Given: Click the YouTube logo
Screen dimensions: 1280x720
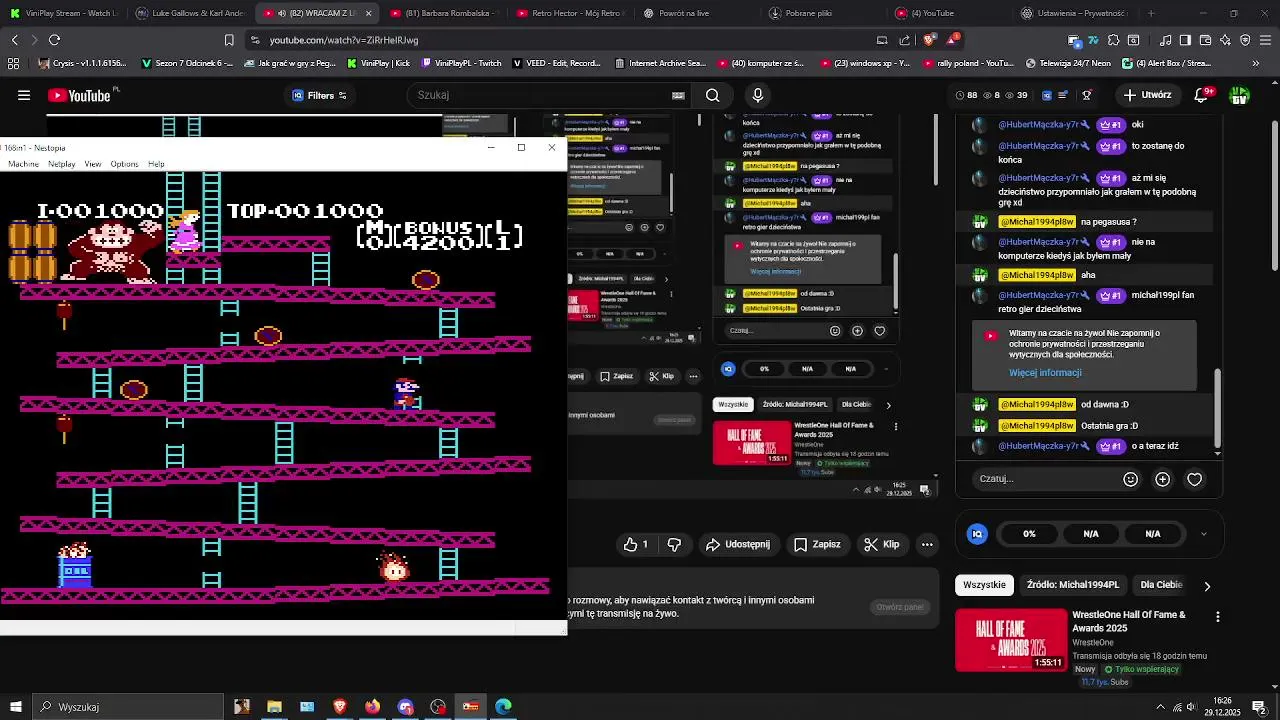Looking at the screenshot, I should pos(81,96).
